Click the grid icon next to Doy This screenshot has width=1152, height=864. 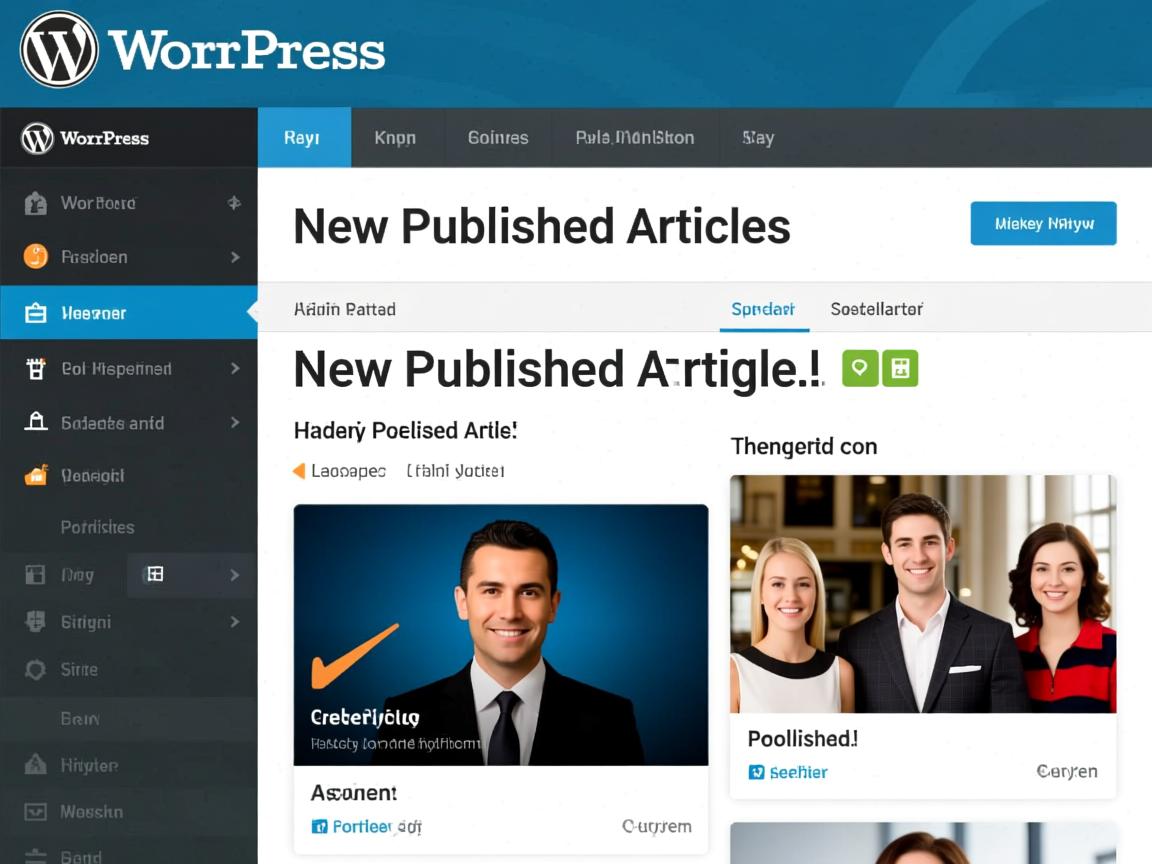coord(154,574)
